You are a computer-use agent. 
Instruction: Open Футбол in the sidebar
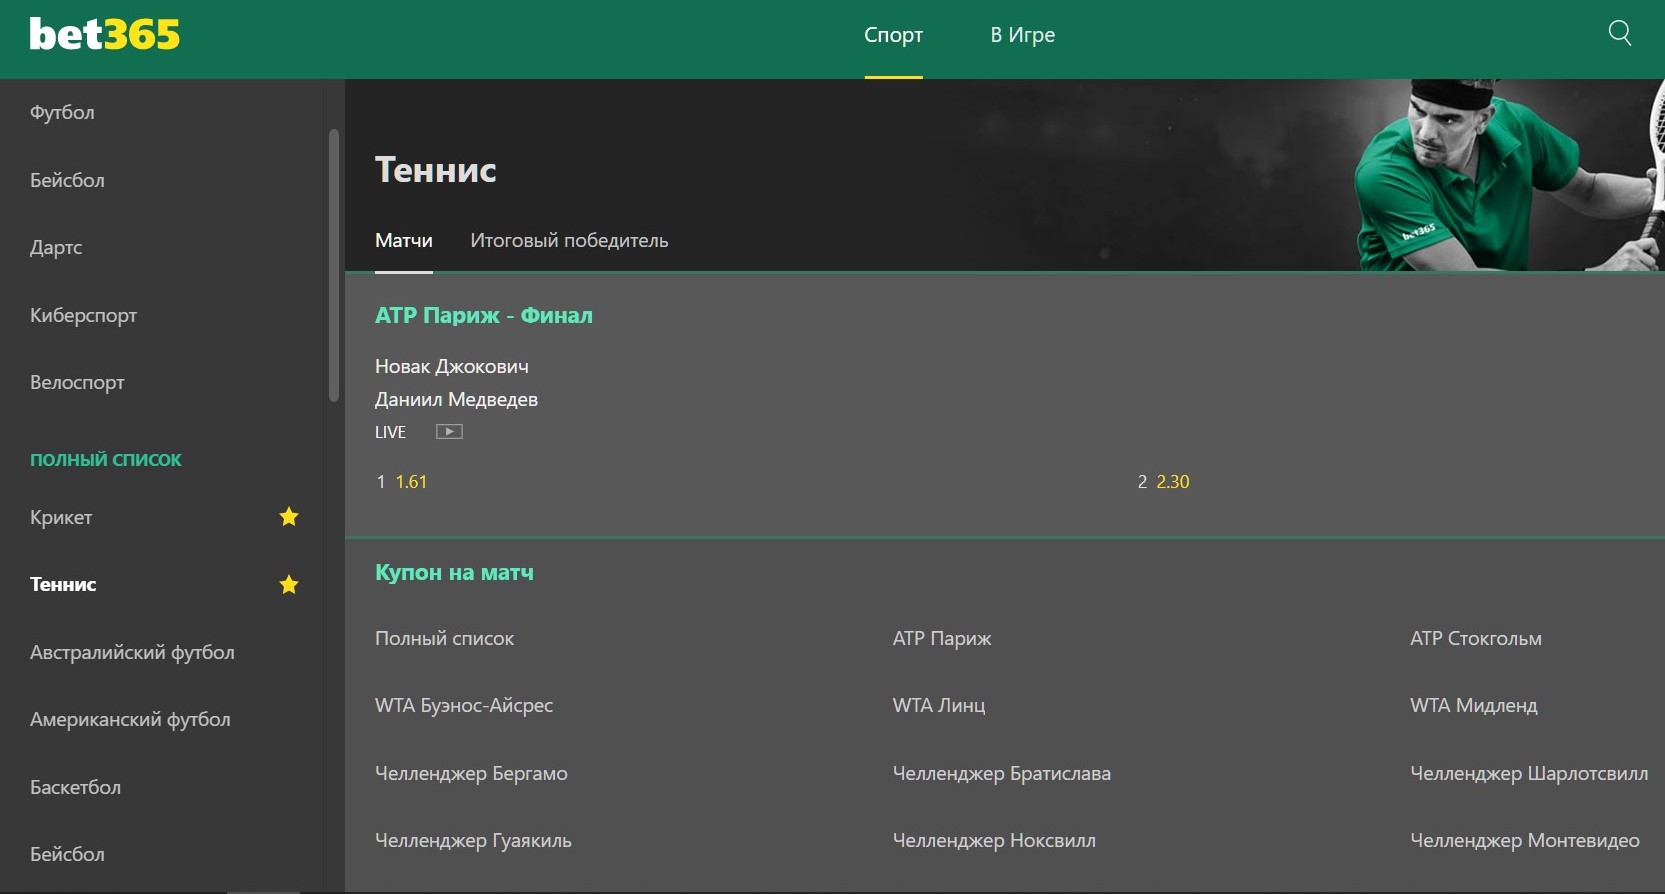click(62, 113)
